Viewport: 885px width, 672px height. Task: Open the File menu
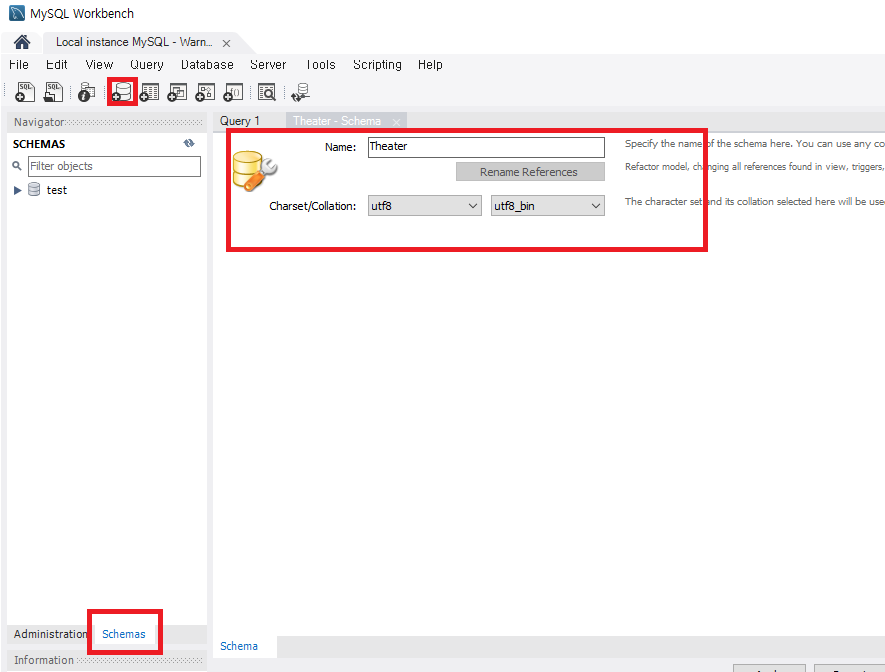point(19,65)
